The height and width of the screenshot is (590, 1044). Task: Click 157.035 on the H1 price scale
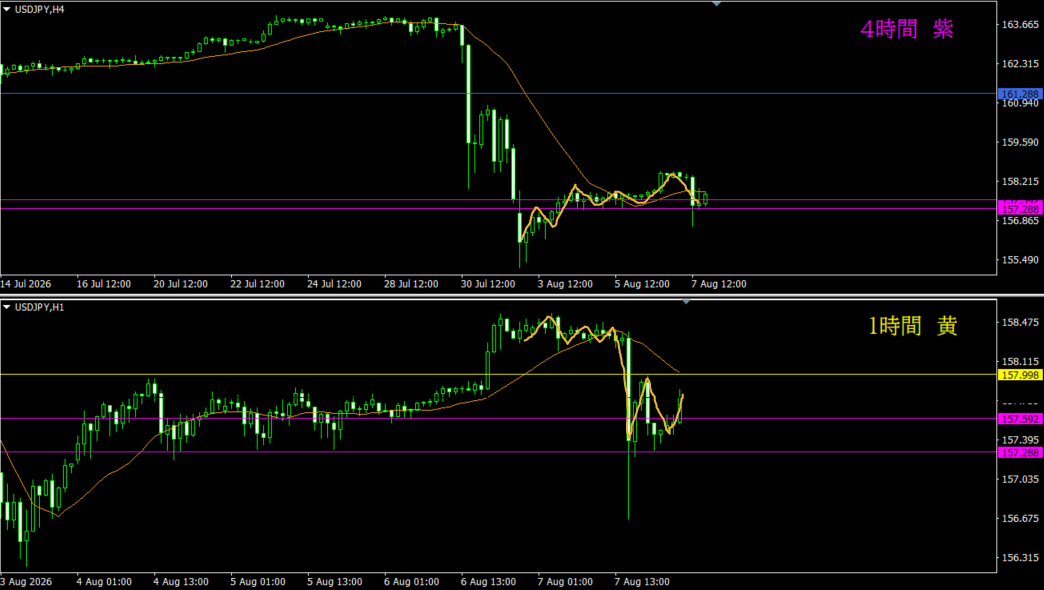pyautogui.click(x=1020, y=479)
